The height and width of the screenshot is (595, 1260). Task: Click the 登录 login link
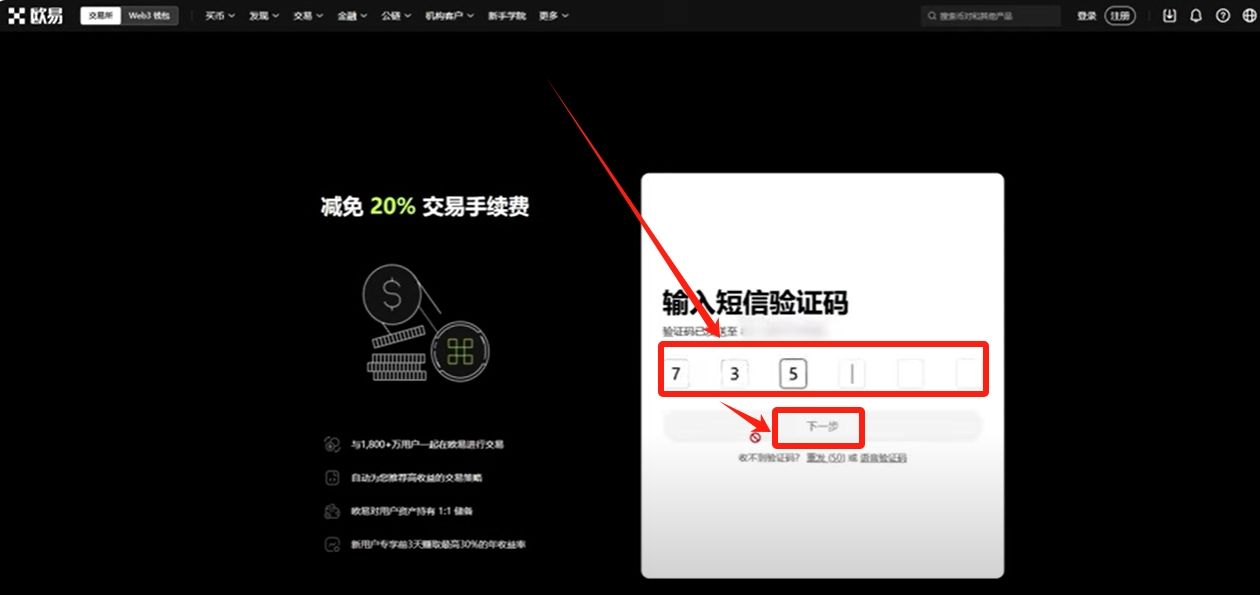(1086, 16)
